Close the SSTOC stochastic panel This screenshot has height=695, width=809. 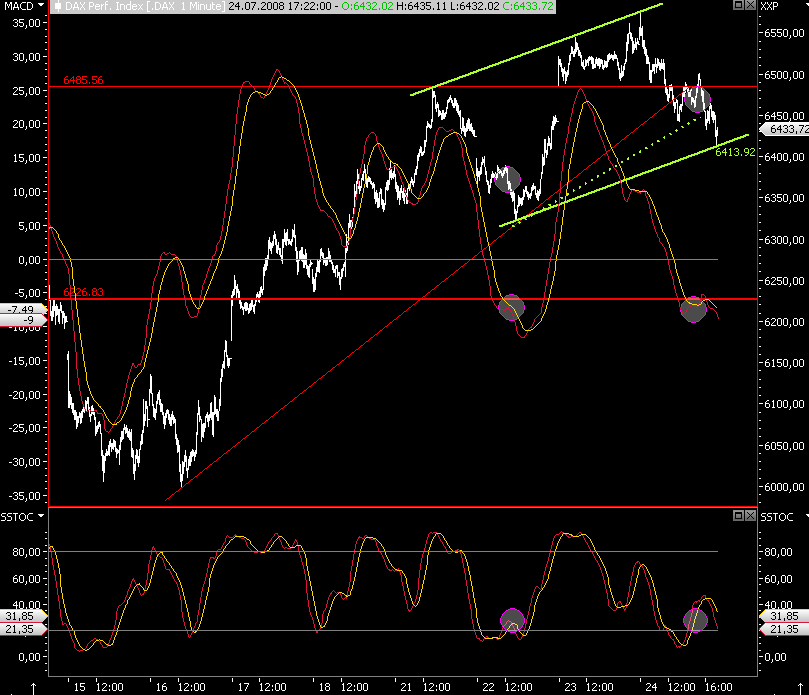tap(750, 515)
